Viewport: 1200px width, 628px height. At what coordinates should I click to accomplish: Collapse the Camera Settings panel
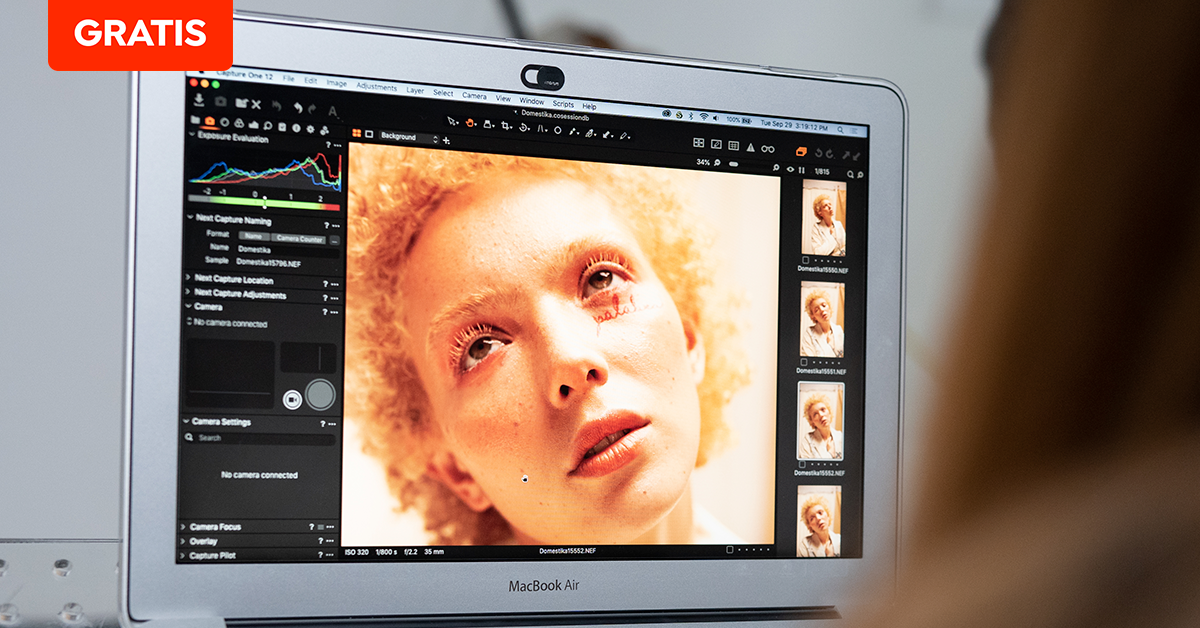click(186, 421)
